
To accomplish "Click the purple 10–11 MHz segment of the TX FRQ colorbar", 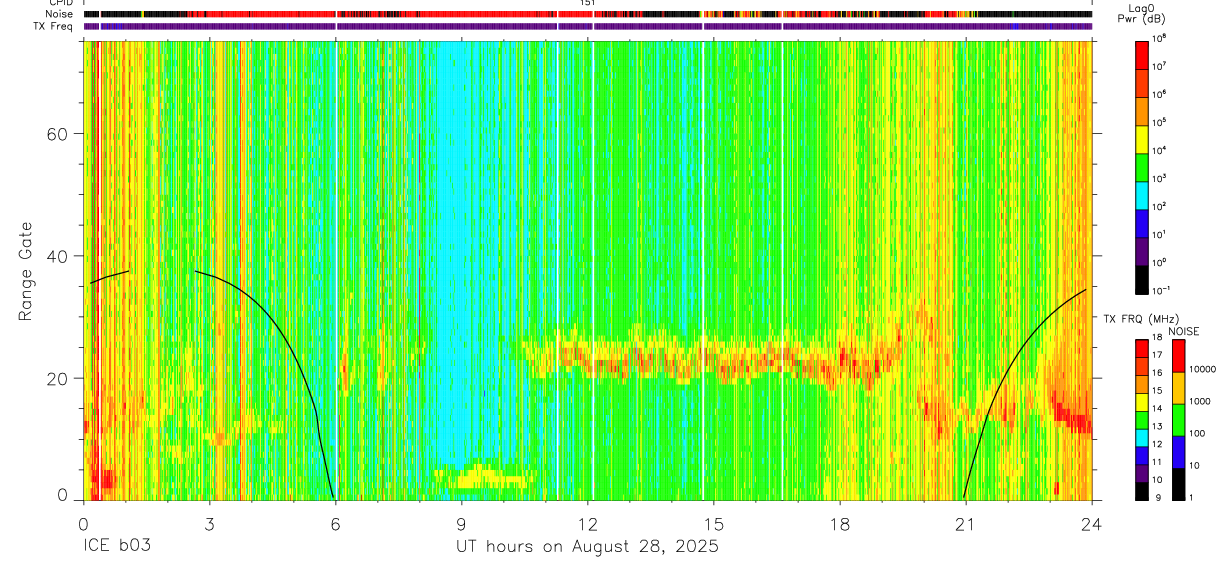I will coord(1141,473).
